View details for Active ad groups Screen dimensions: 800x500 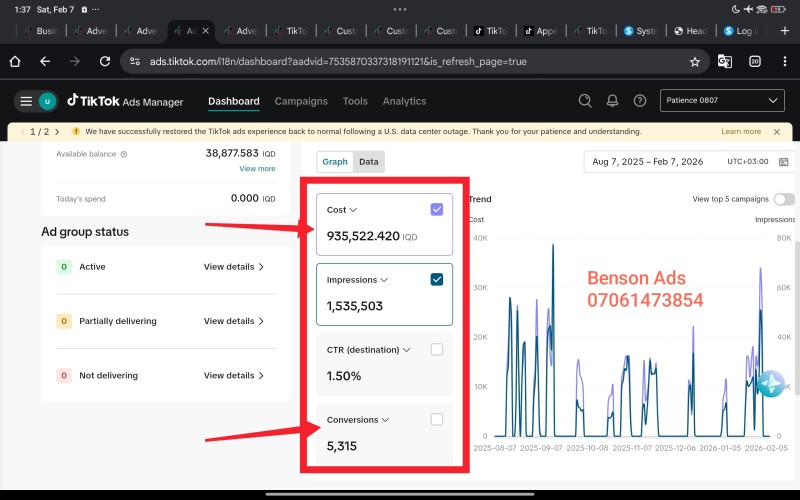pyautogui.click(x=234, y=267)
